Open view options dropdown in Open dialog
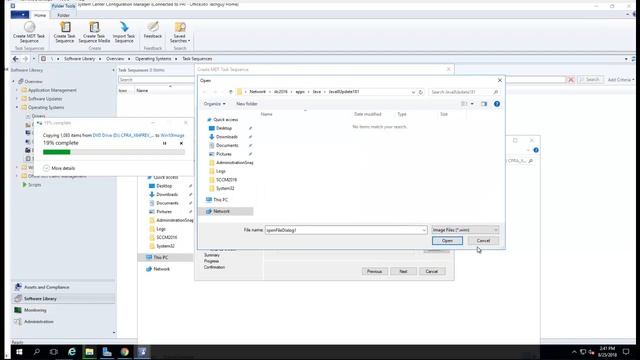 click(x=472, y=104)
